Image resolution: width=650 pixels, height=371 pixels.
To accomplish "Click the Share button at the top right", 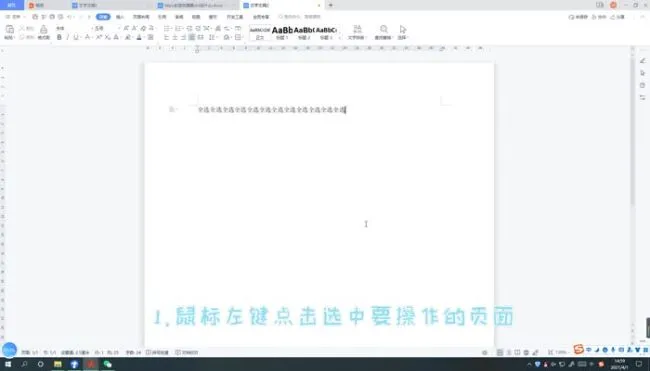I will pos(617,17).
